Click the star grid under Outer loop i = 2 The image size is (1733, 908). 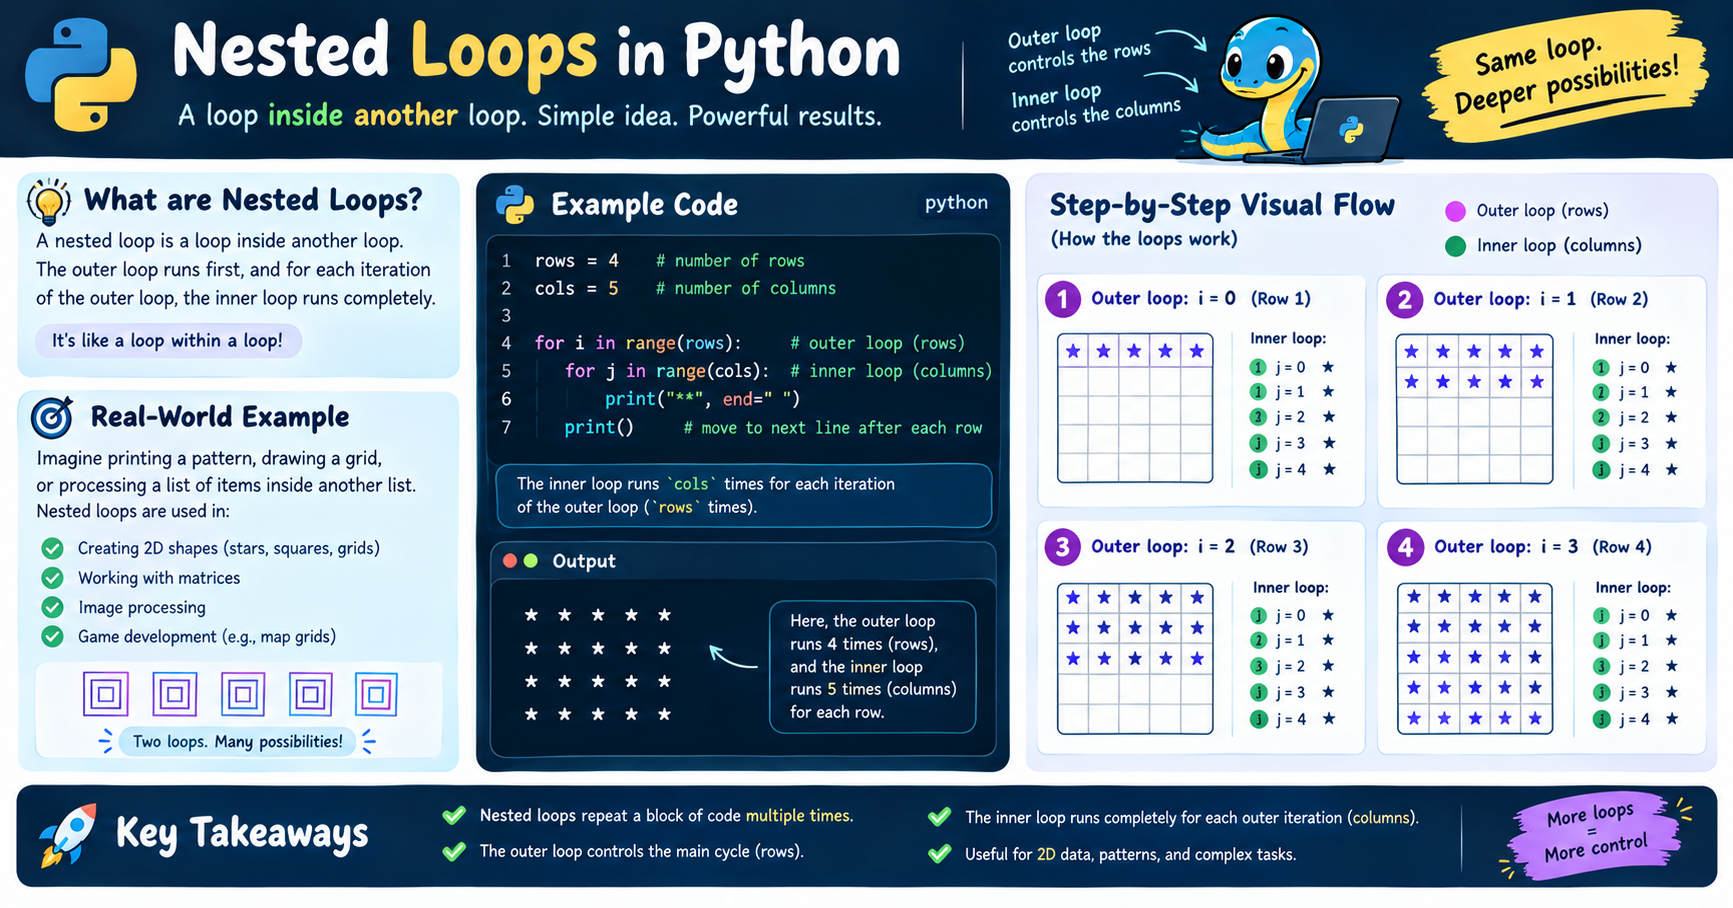[1135, 659]
